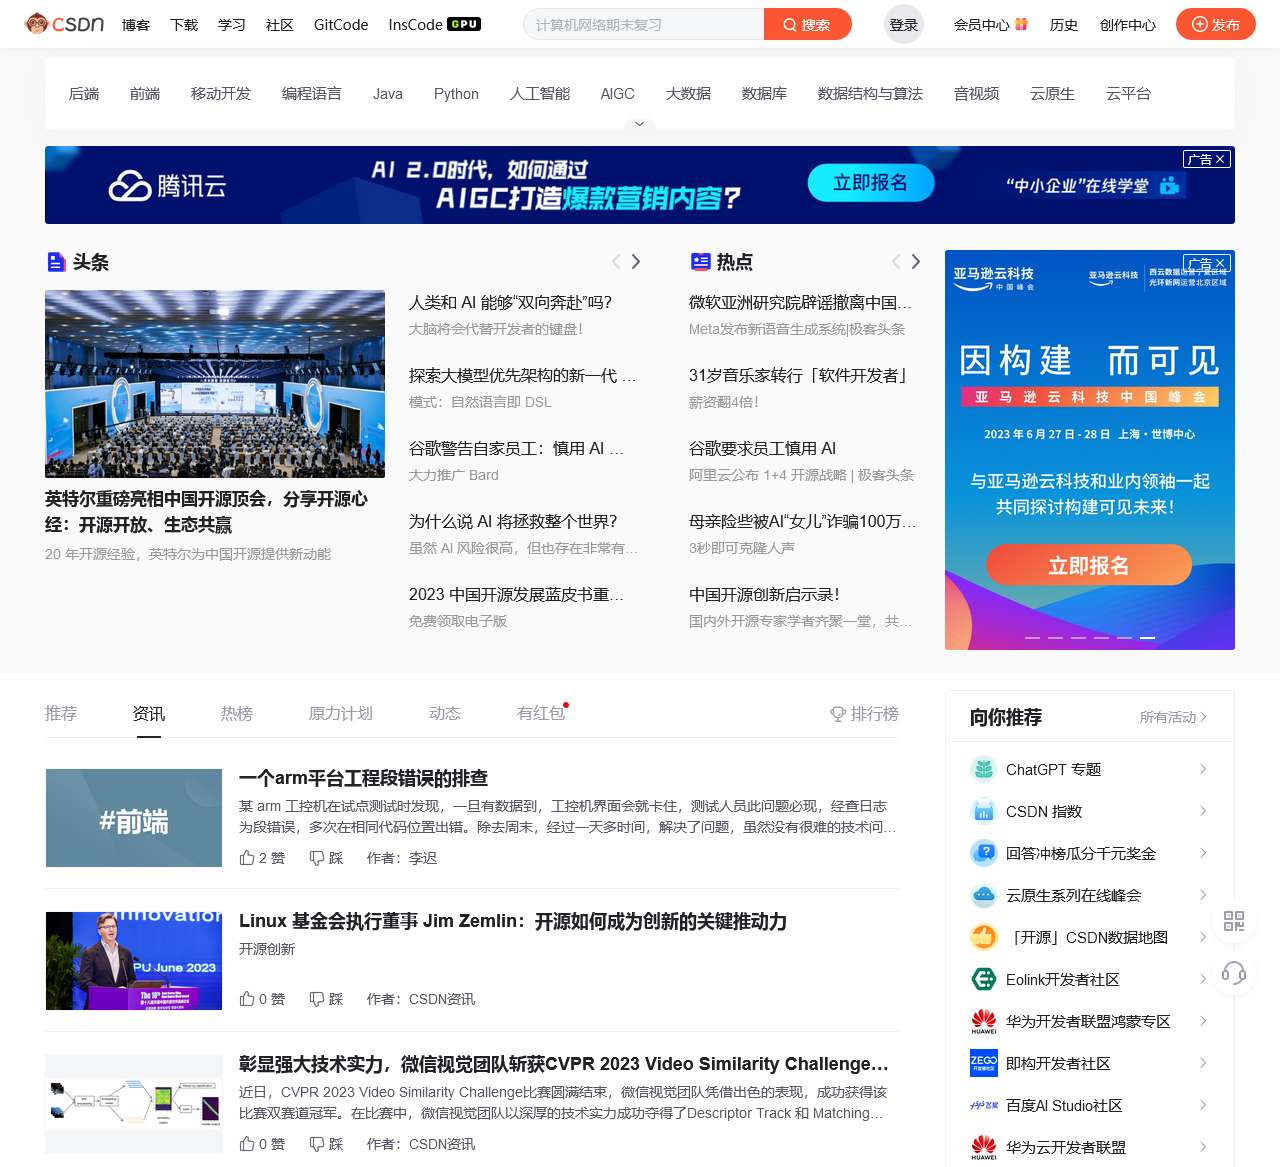
Task: Switch to the 热榜 tab
Action: pyautogui.click(x=236, y=713)
